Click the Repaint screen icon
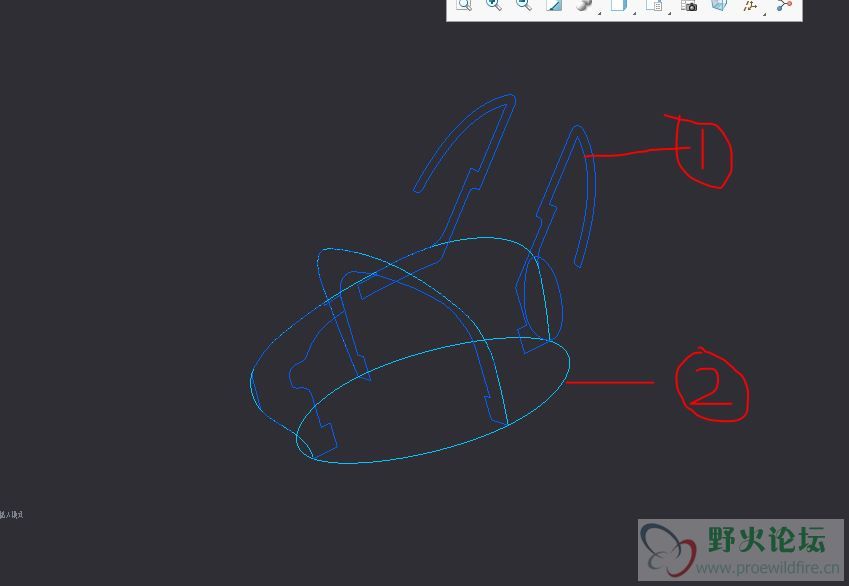849x586 pixels. [555, 5]
